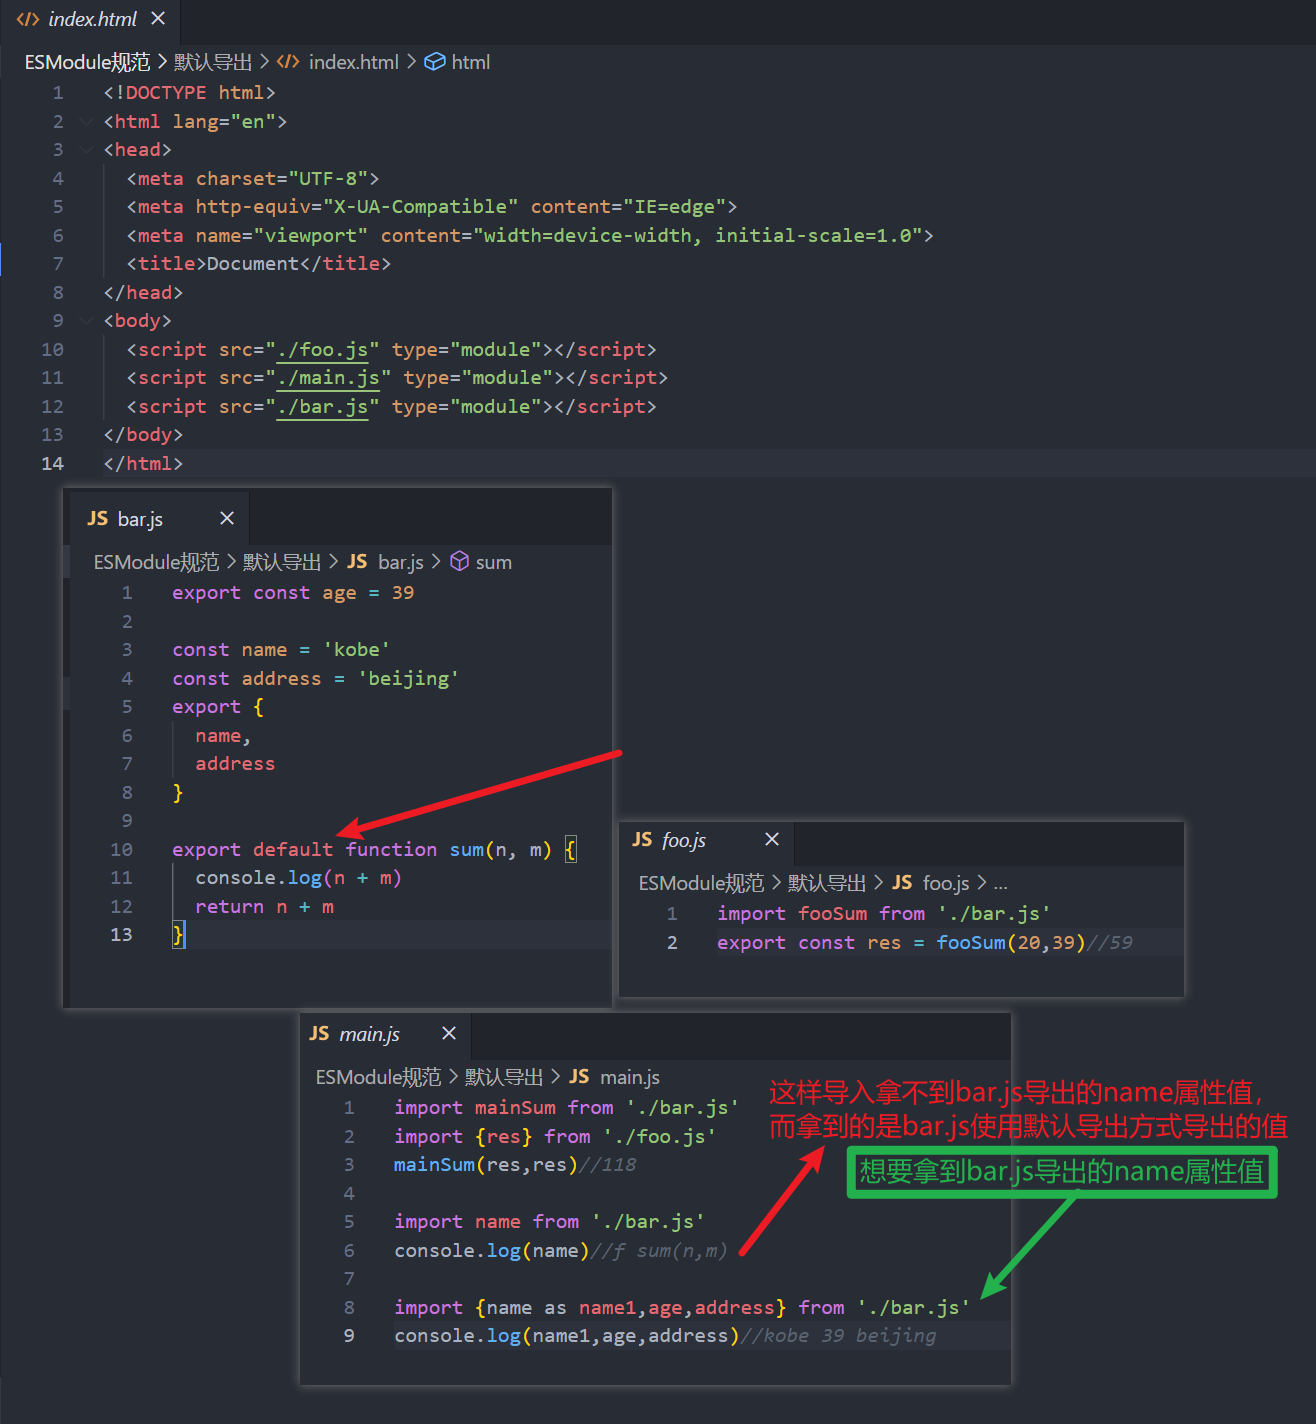Click import {res} line in main.js
This screenshot has height=1424, width=1316.
click(x=555, y=1137)
